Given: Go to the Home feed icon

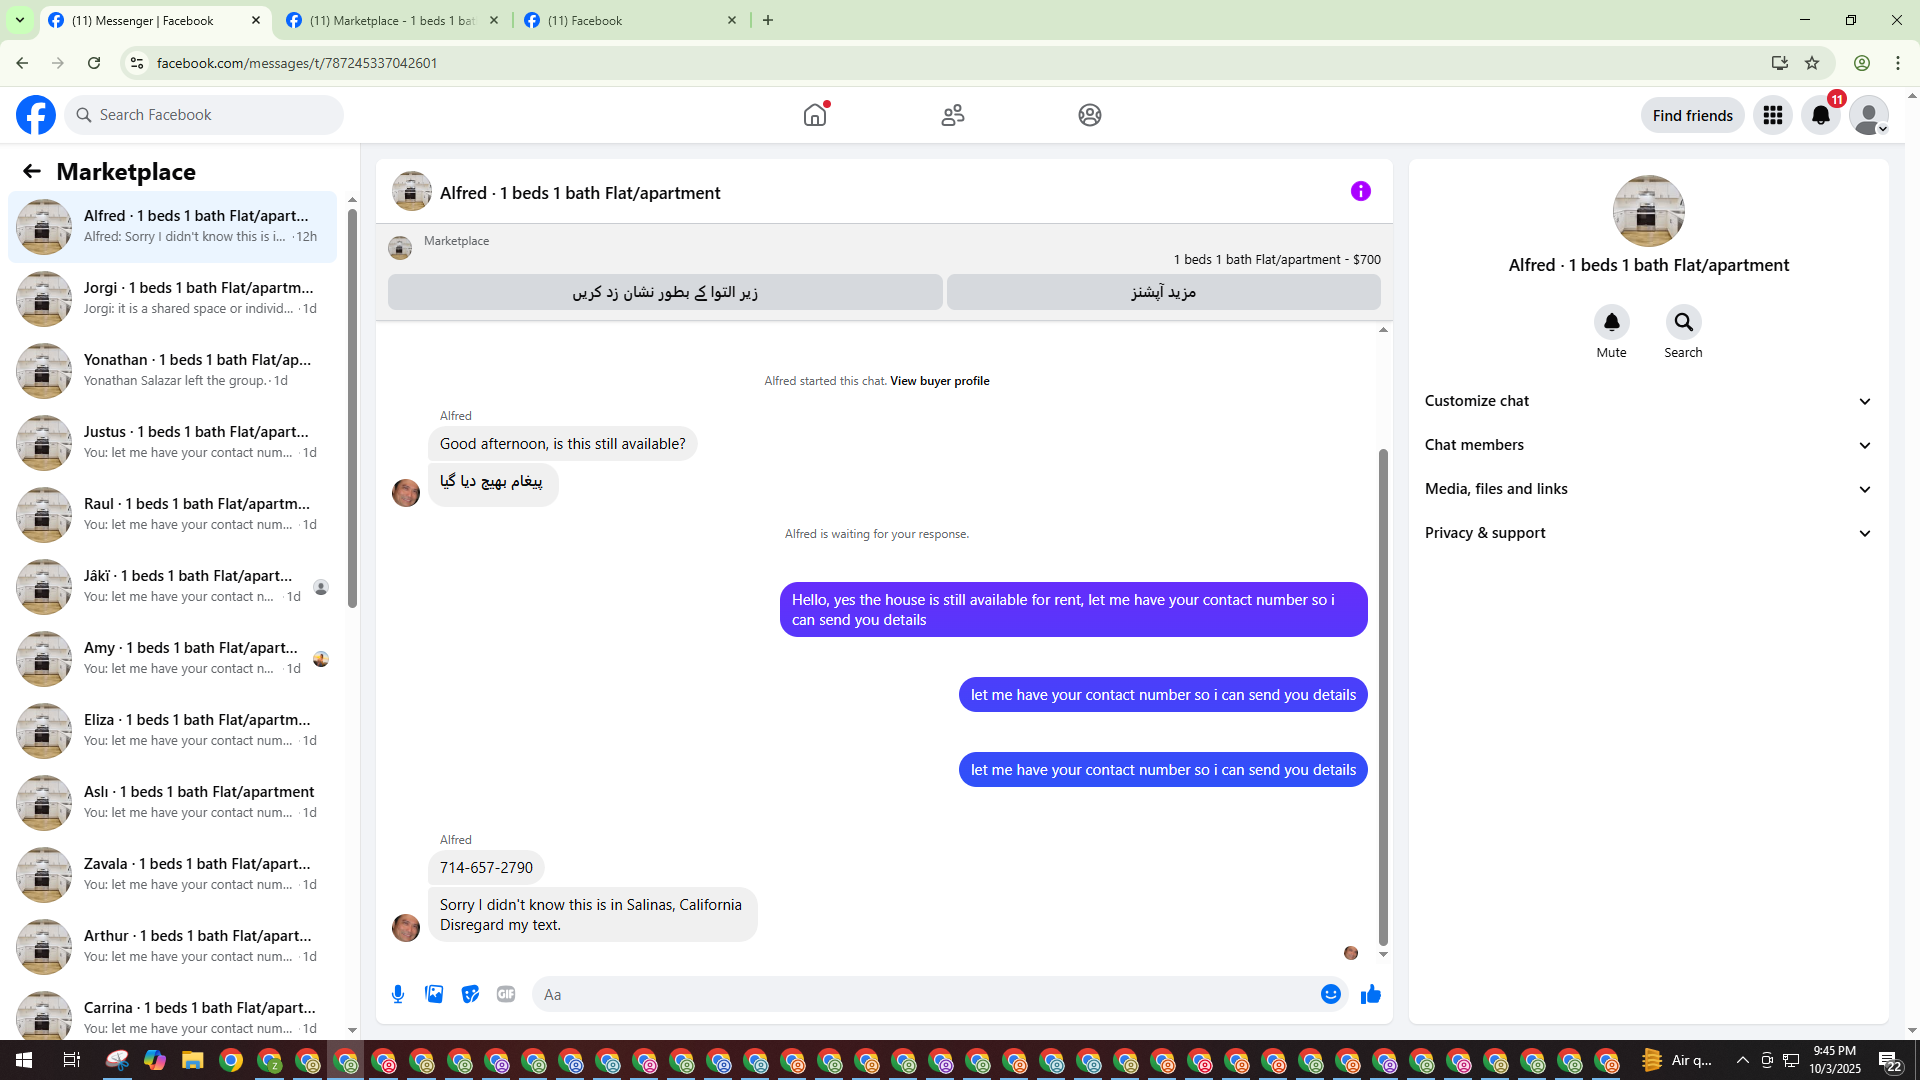Looking at the screenshot, I should 815,115.
